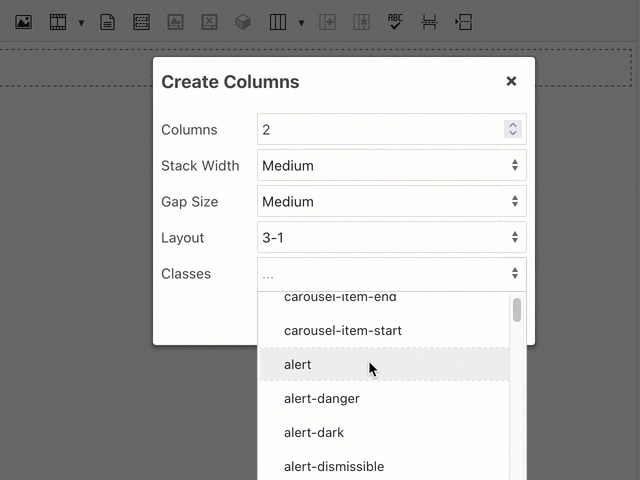Open the arrow menu beside the columns icon

pos(301,23)
